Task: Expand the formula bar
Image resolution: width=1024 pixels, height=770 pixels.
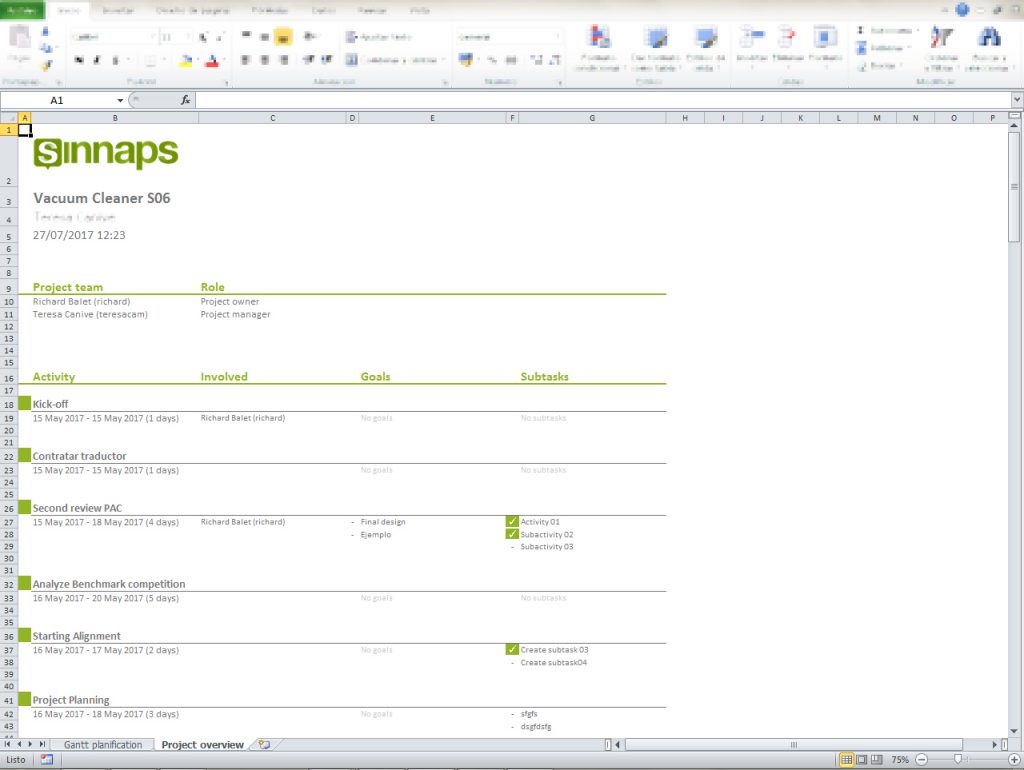Action: click(x=1017, y=100)
